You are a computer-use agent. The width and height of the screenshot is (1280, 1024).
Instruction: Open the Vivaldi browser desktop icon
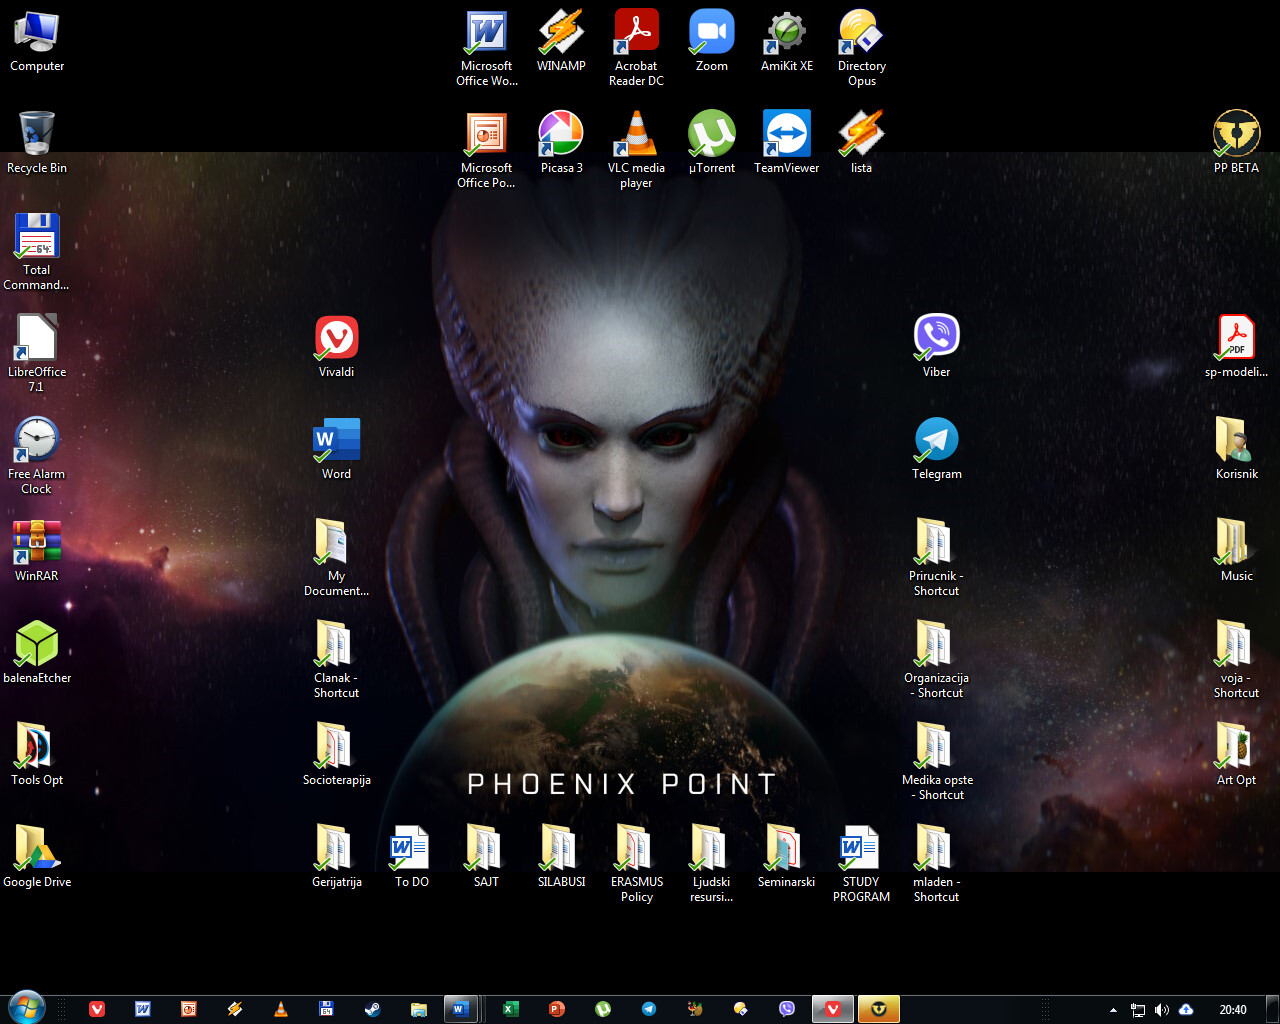(x=336, y=338)
